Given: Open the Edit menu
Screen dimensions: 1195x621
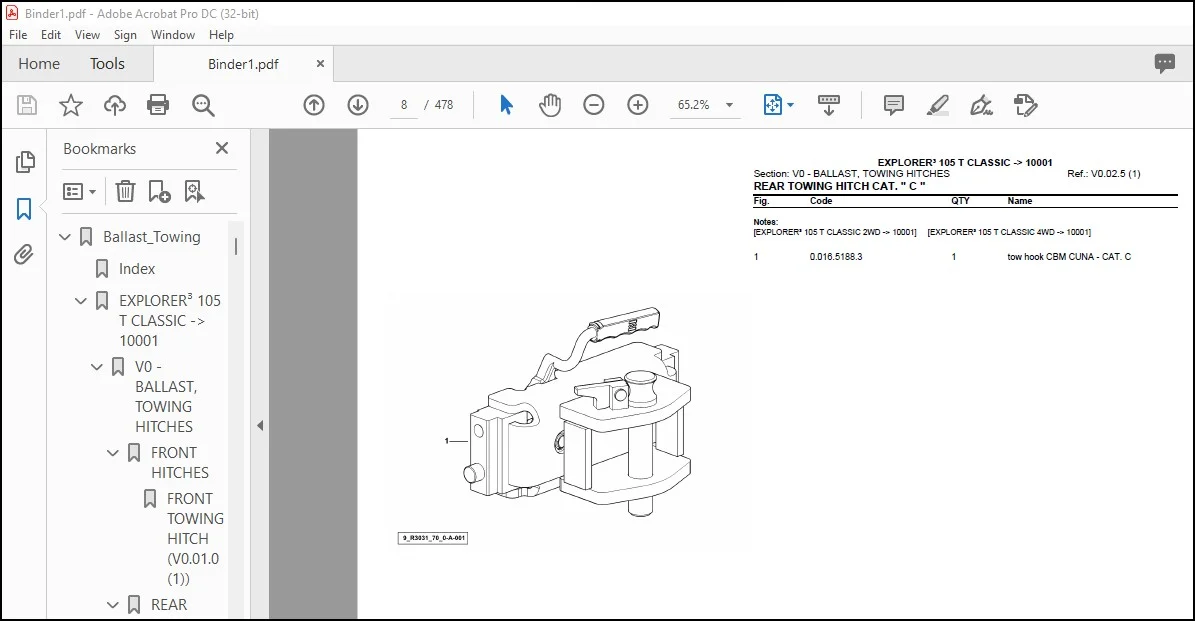Looking at the screenshot, I should click(51, 35).
